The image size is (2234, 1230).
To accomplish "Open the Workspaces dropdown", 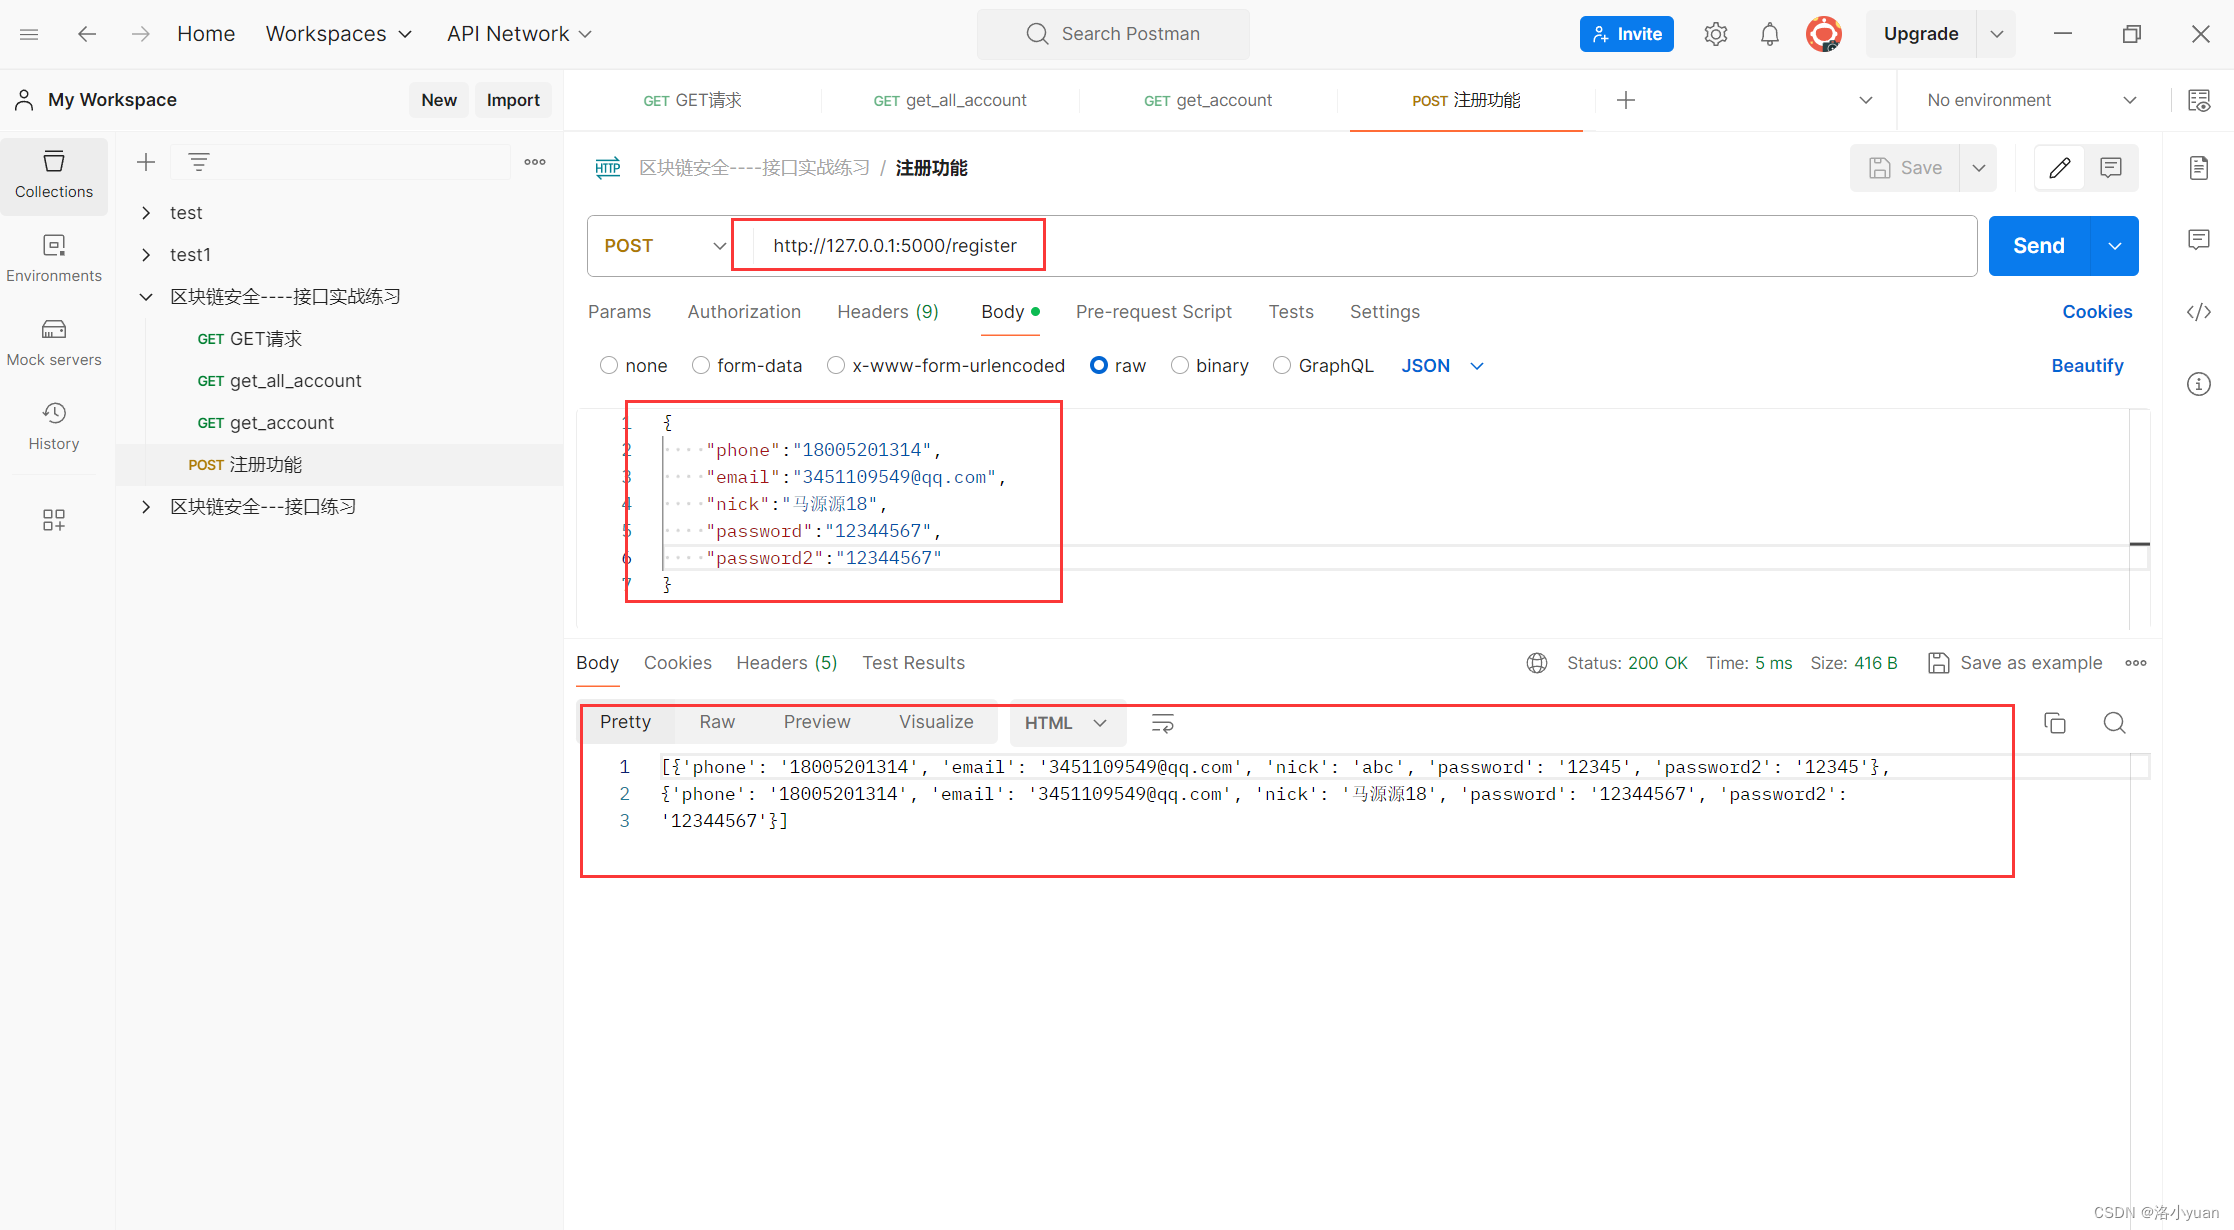I will 339,34.
